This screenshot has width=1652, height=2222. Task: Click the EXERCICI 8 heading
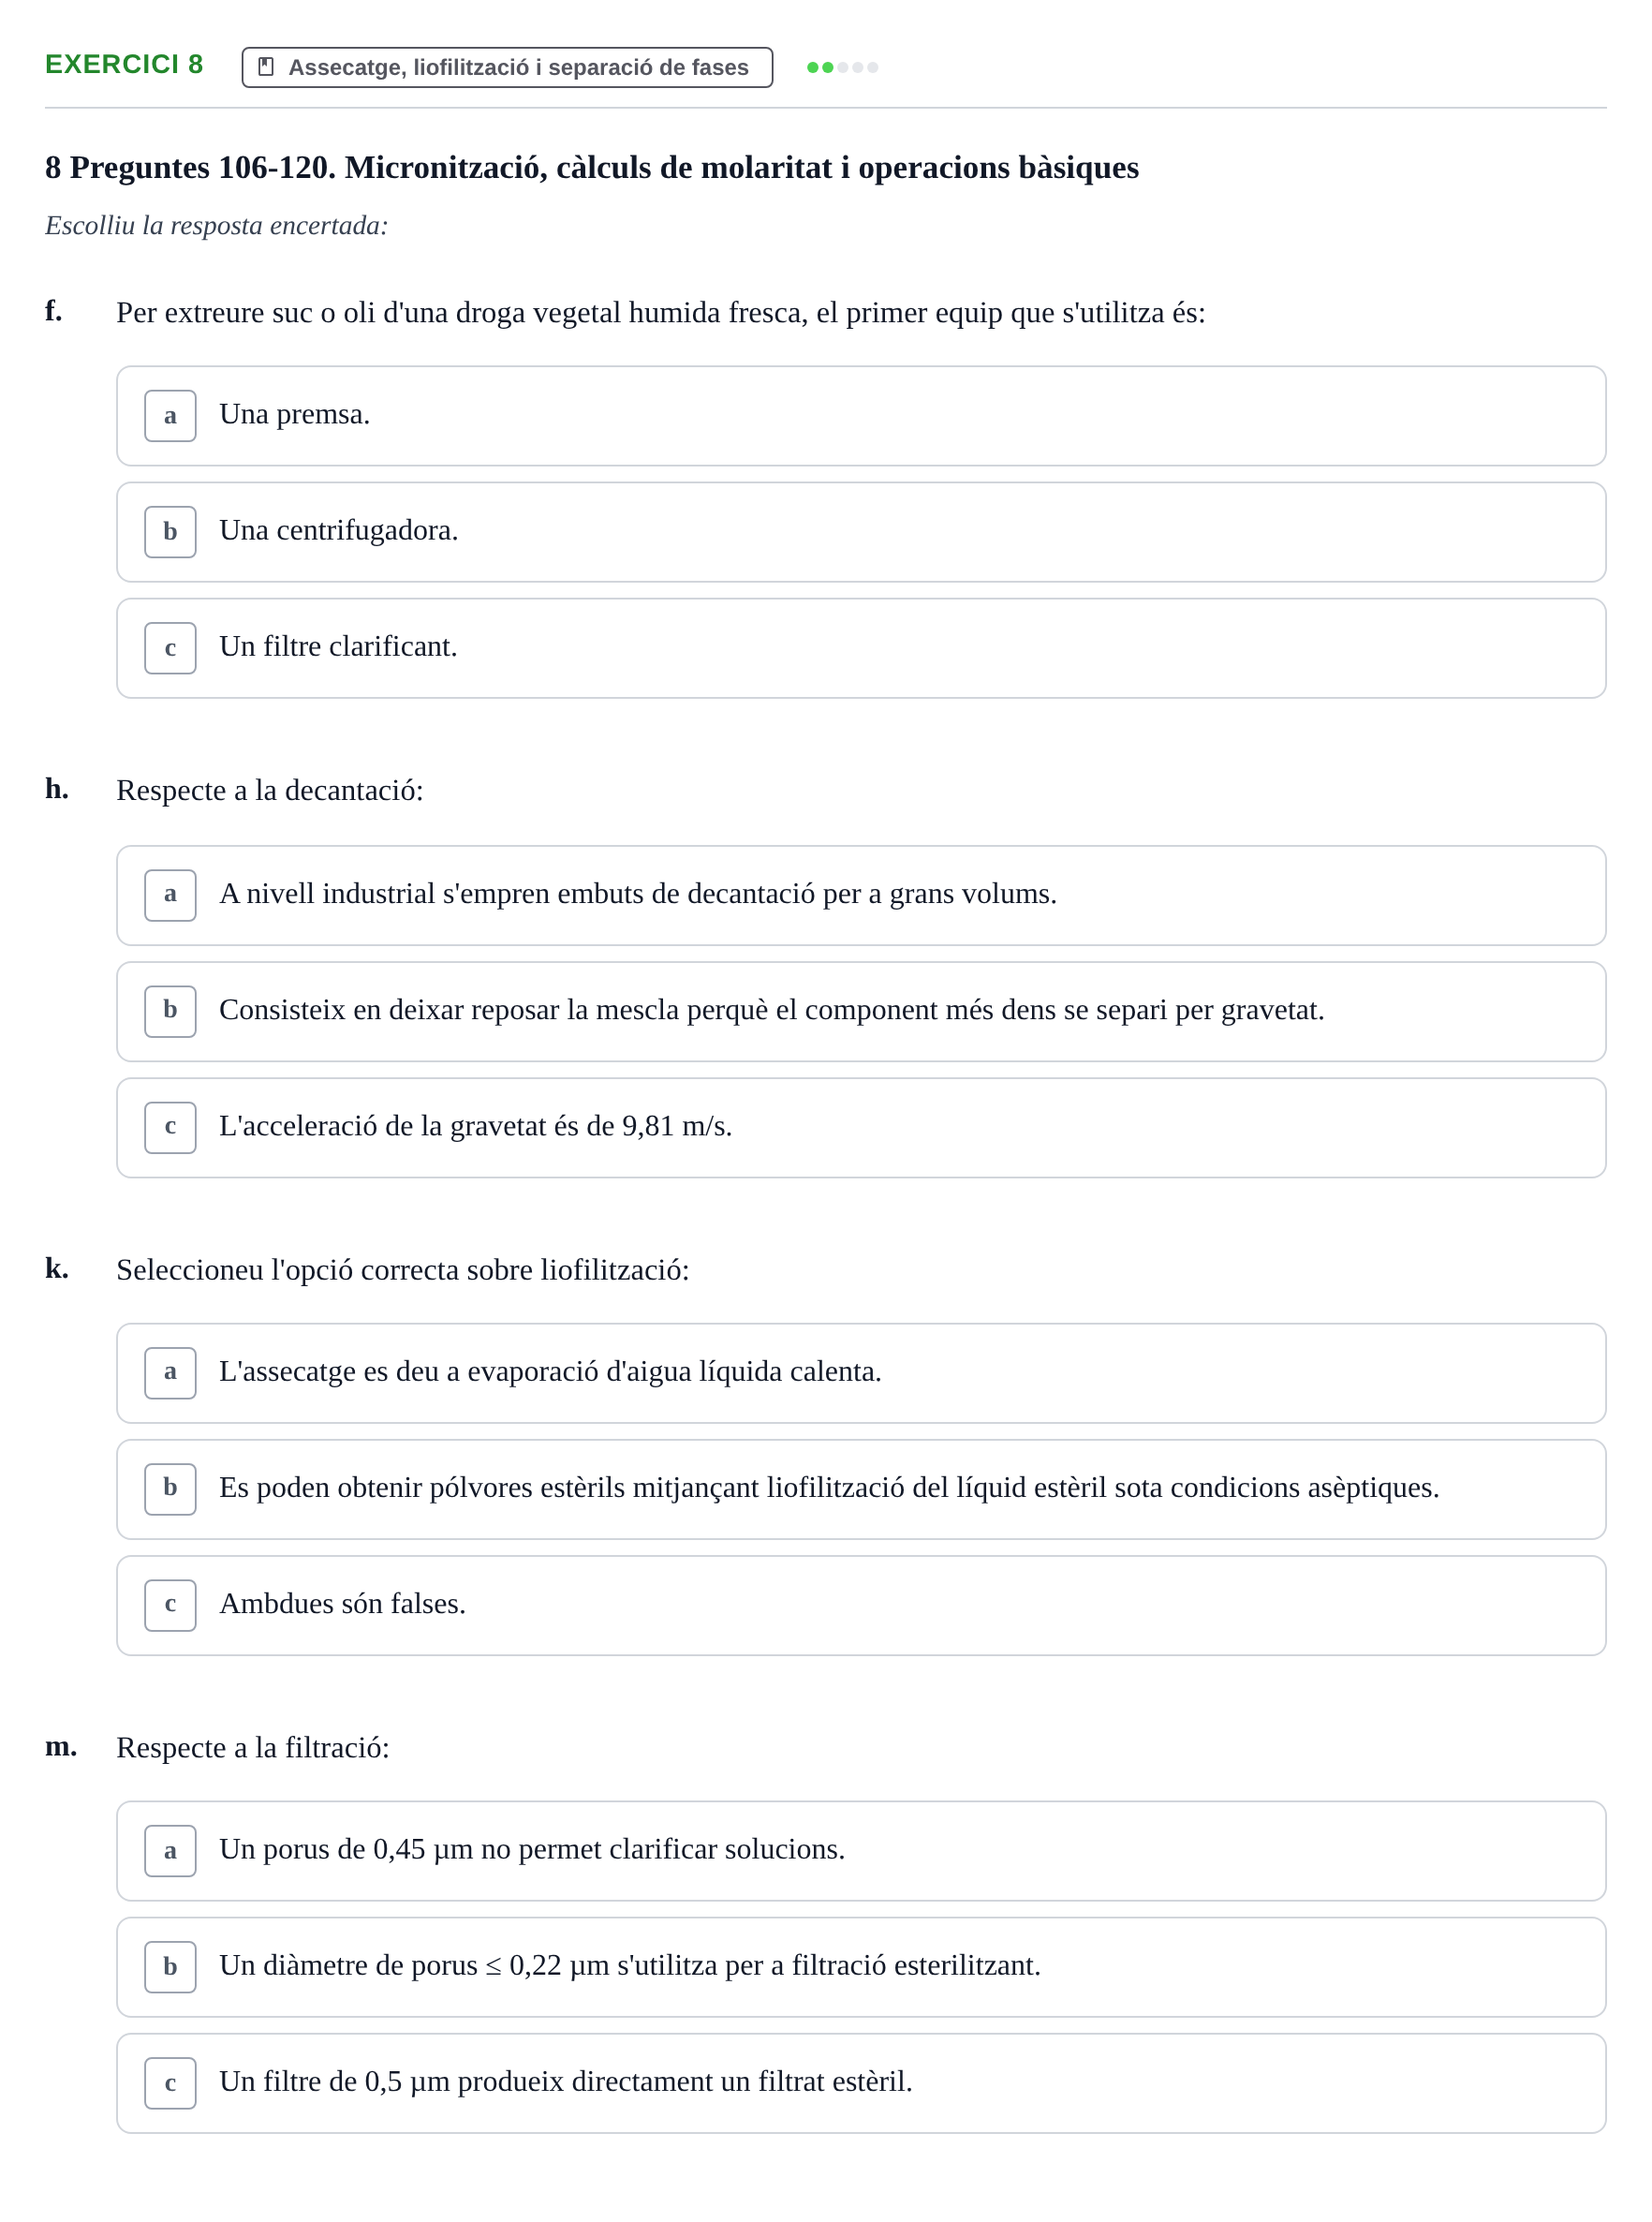[124, 64]
